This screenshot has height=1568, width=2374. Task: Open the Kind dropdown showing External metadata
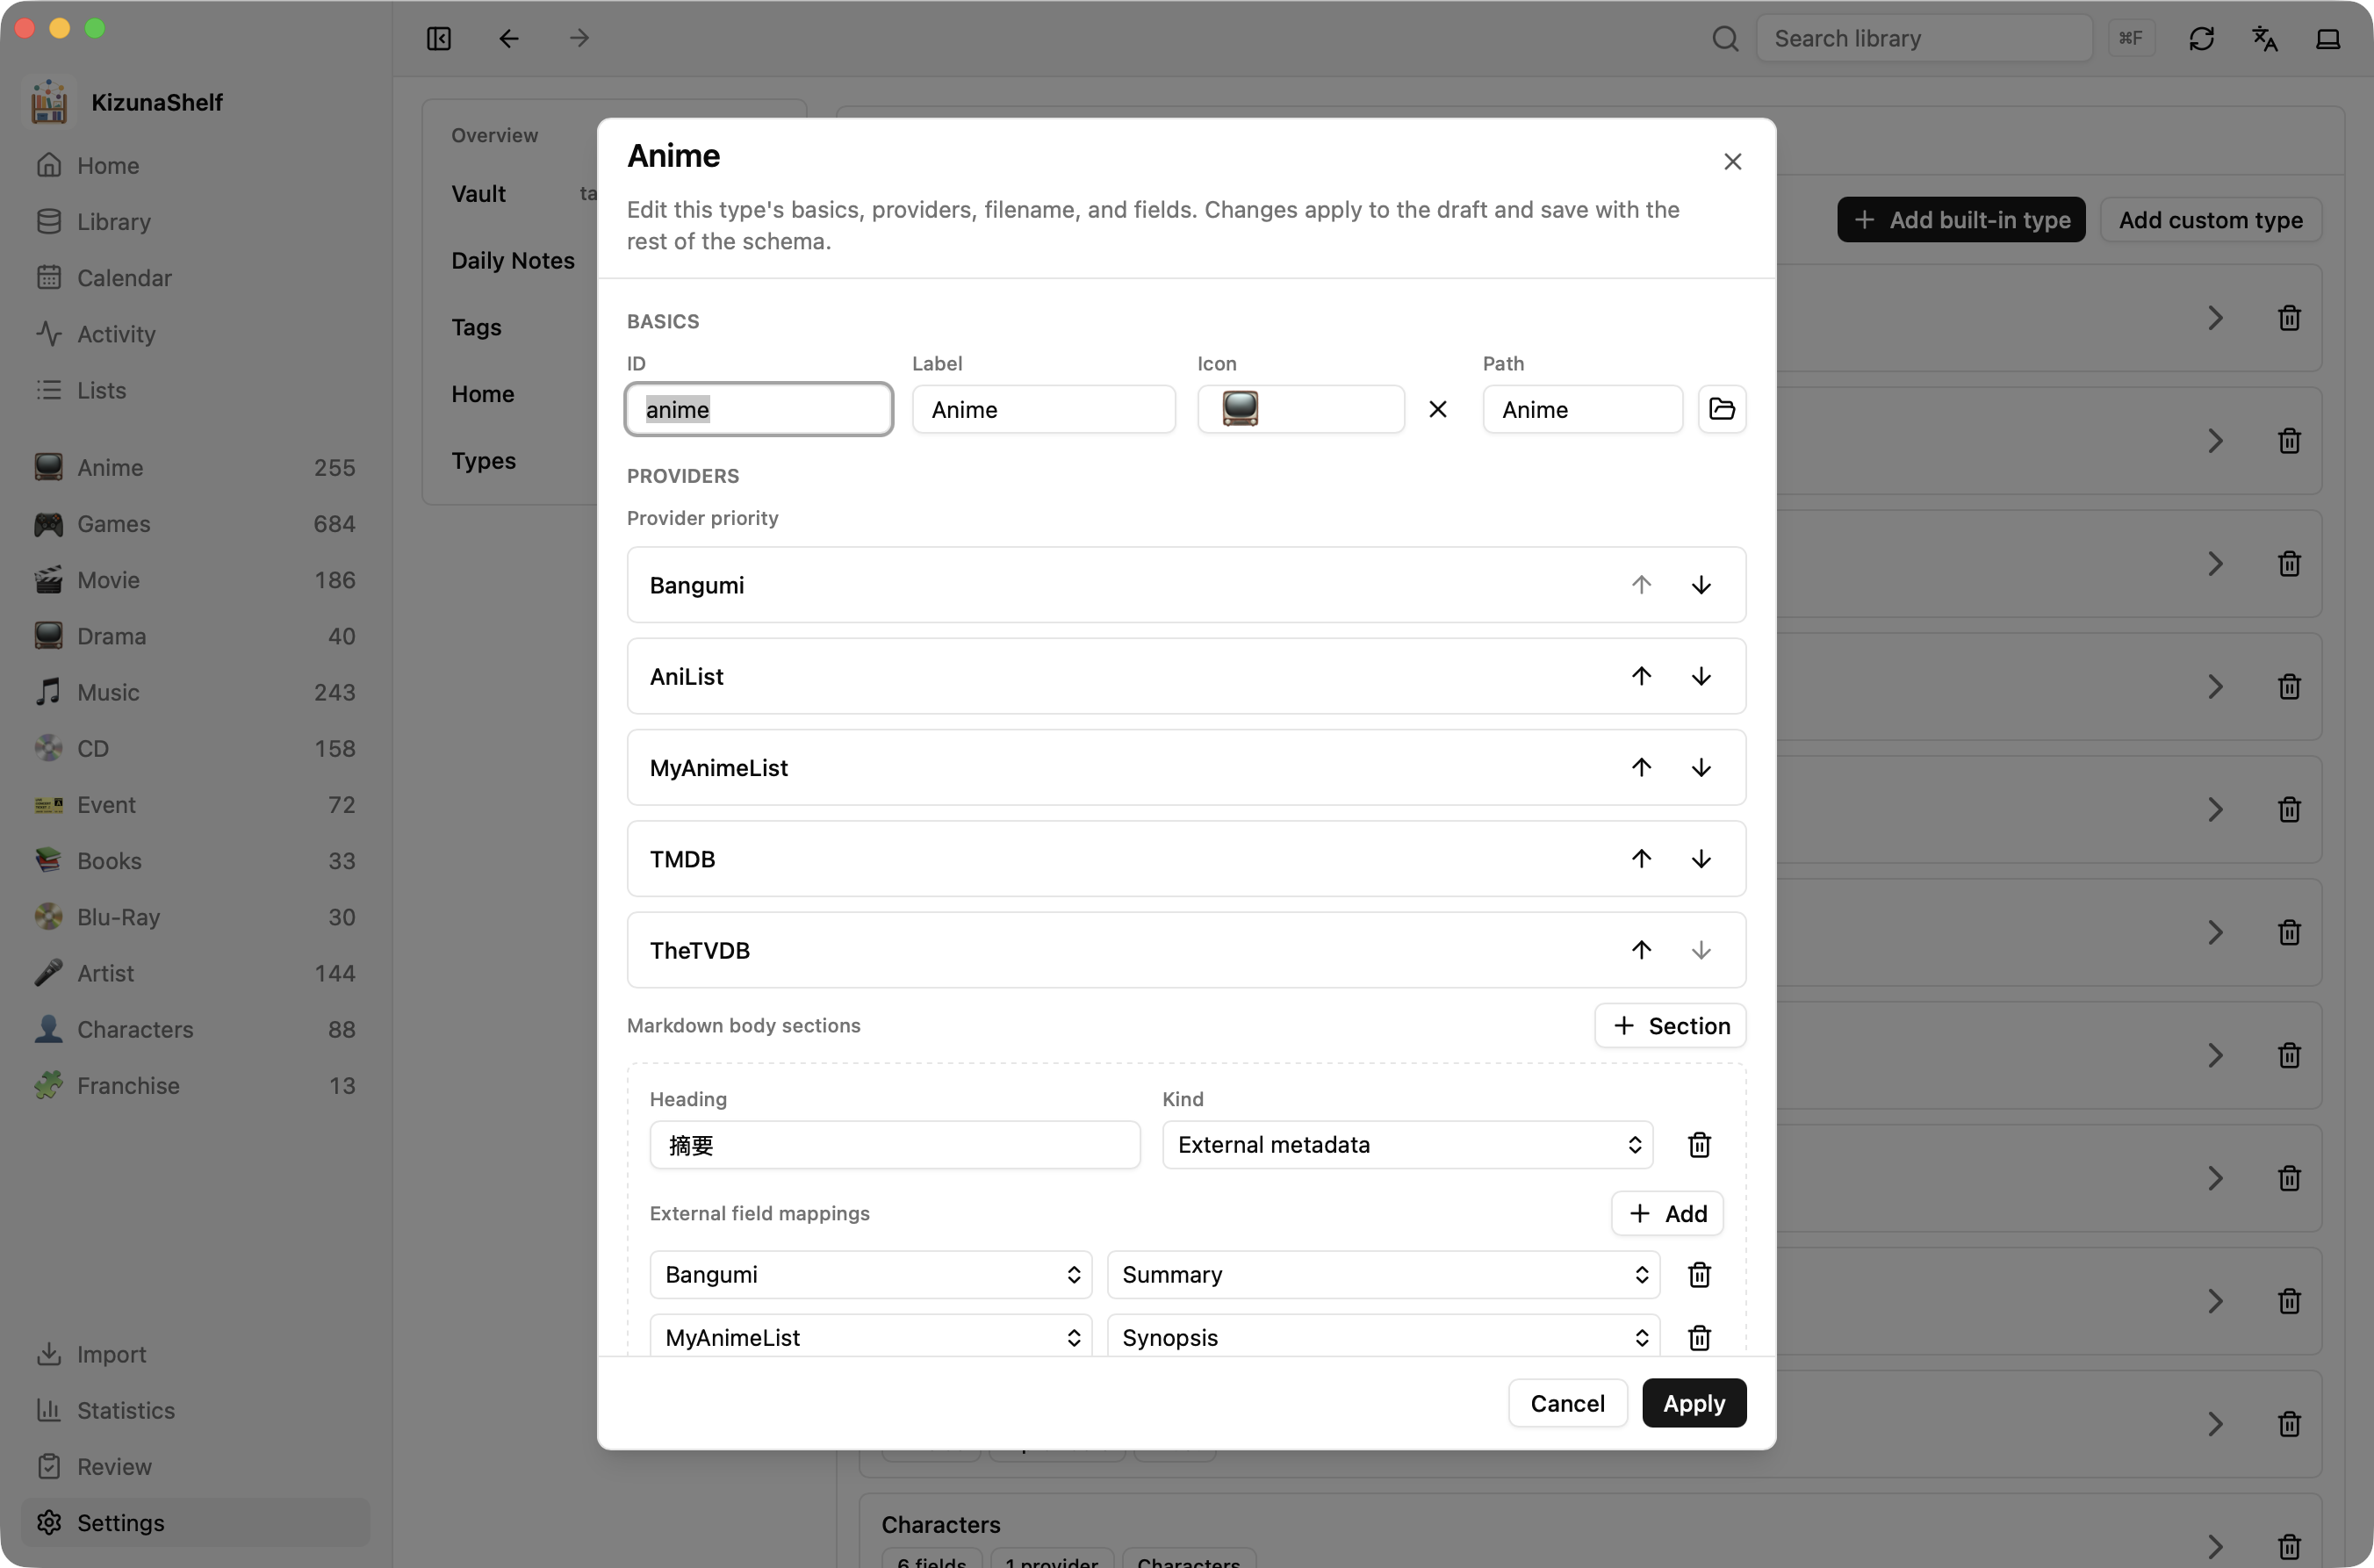1407,1144
